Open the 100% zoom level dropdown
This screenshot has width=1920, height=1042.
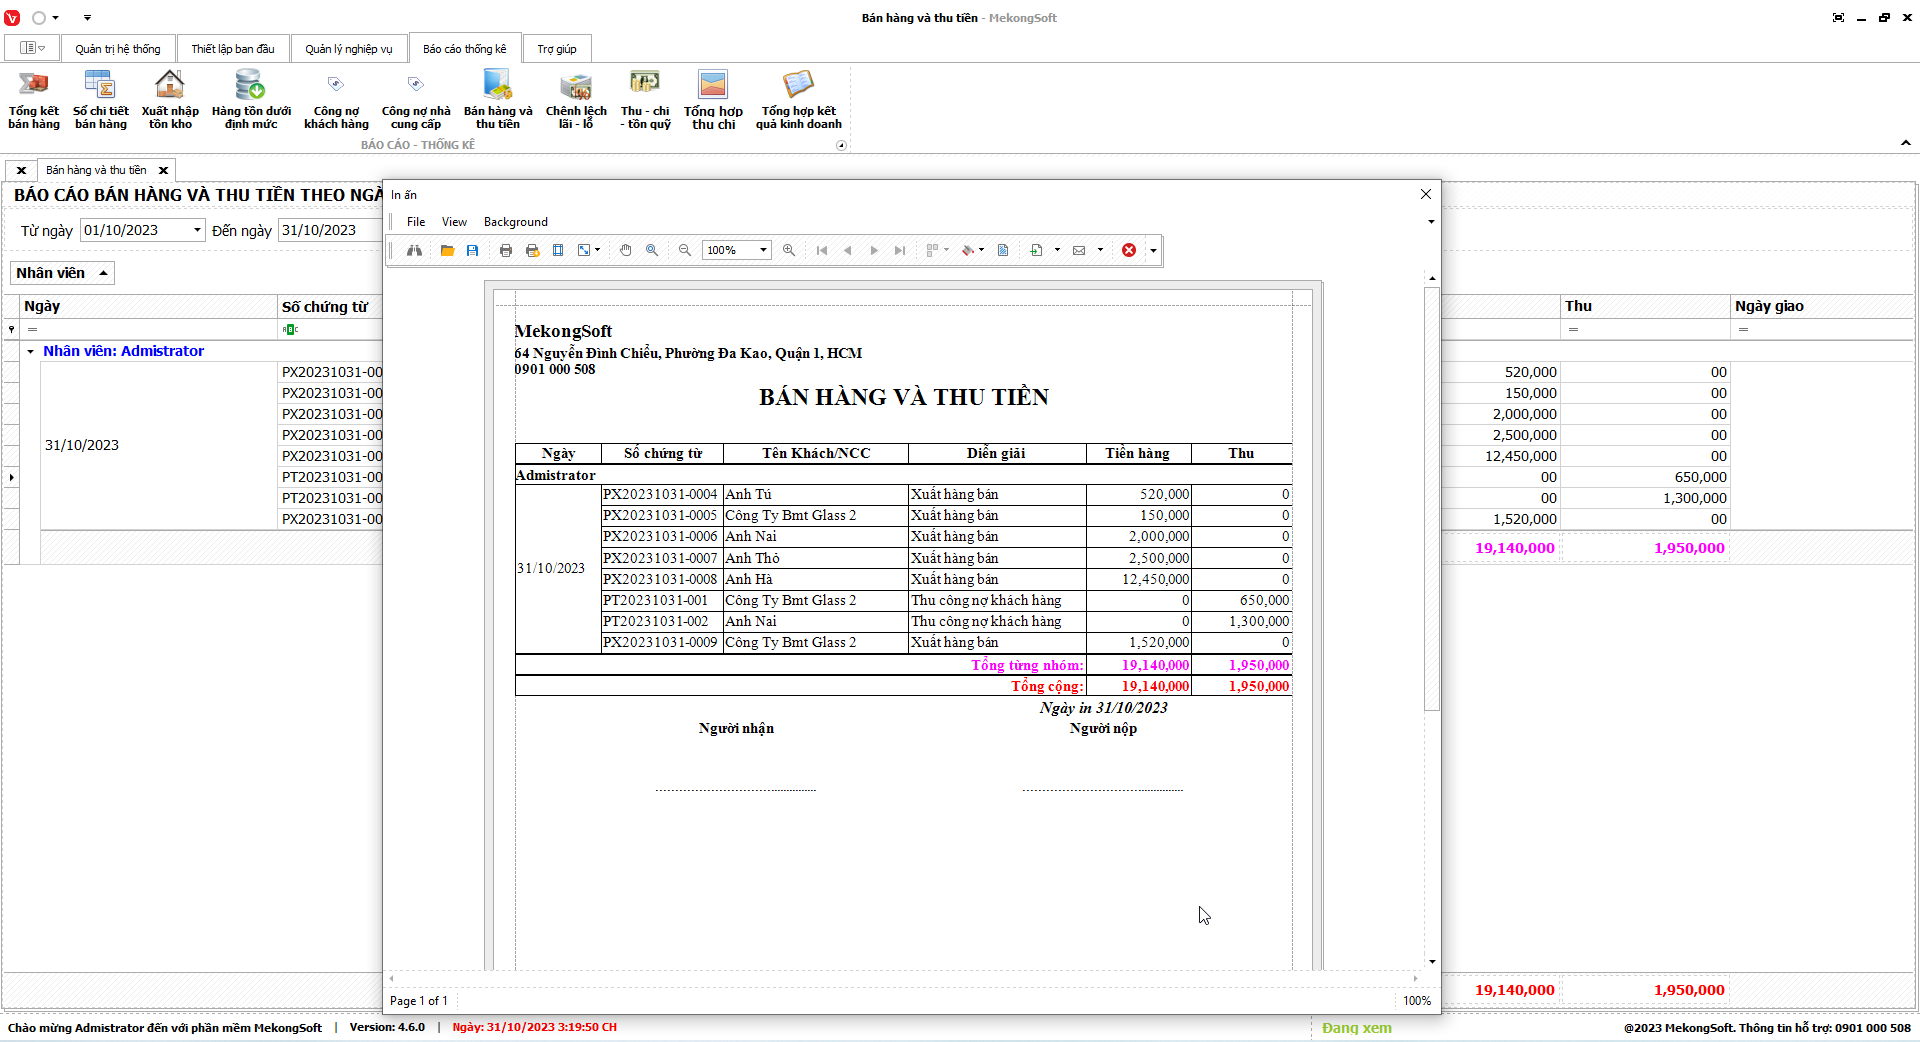coord(763,250)
